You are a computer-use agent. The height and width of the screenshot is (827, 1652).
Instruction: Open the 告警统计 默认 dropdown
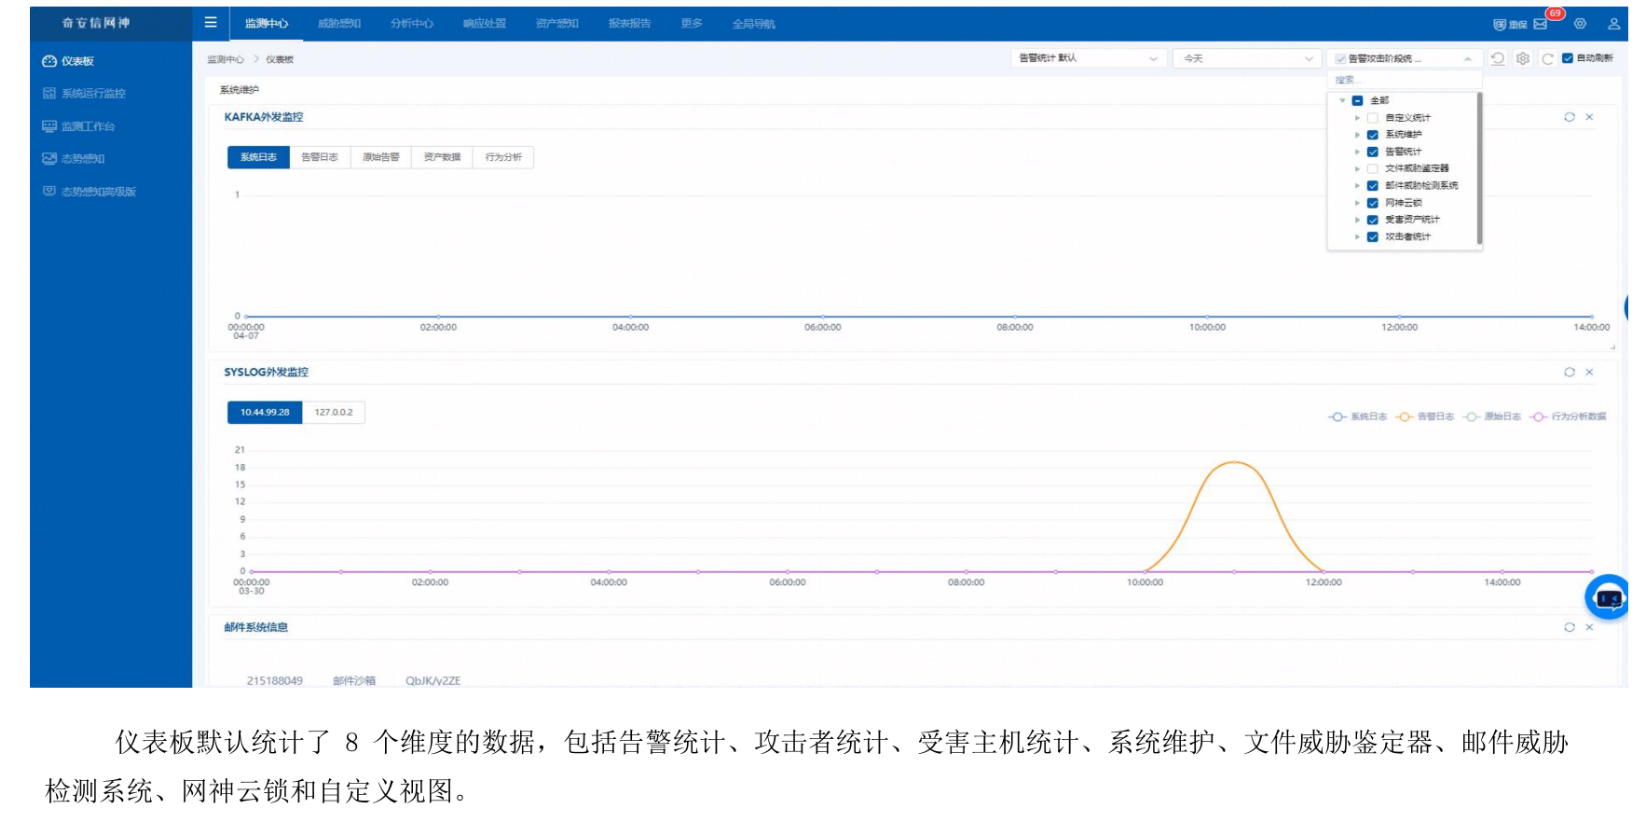coord(1086,59)
